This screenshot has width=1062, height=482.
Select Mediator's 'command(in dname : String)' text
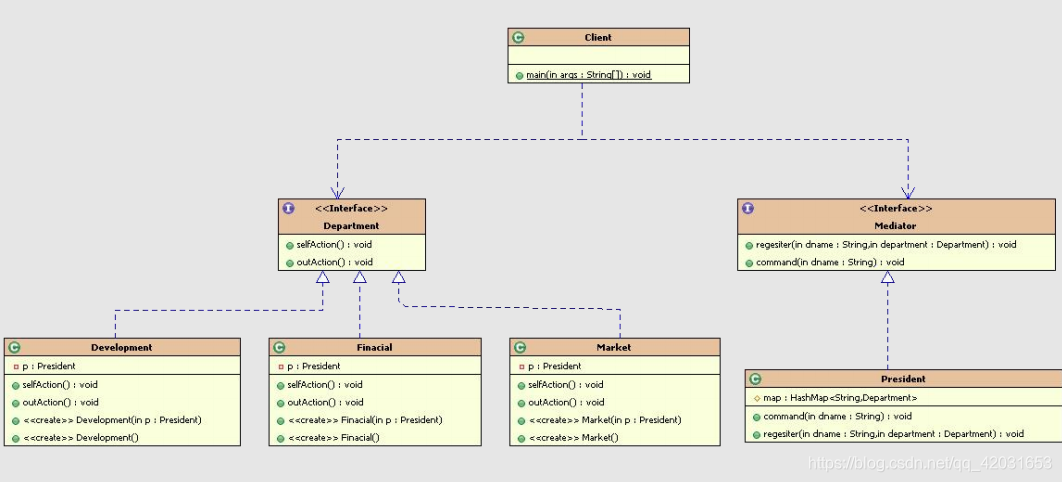coord(830,263)
